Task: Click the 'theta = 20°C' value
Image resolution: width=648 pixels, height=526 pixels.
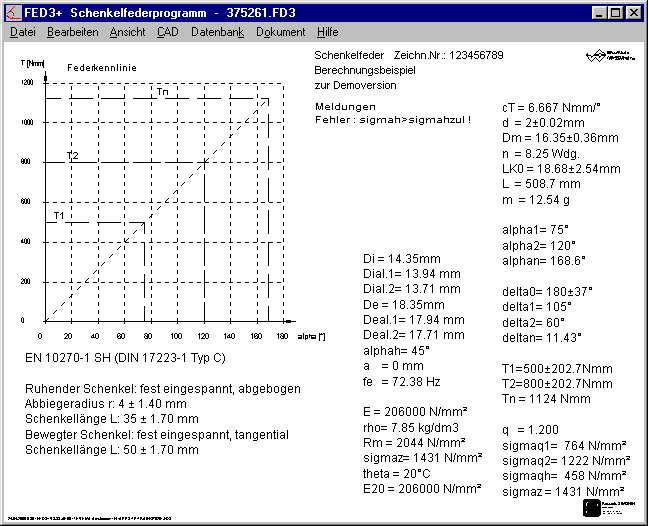Action: [x=396, y=474]
